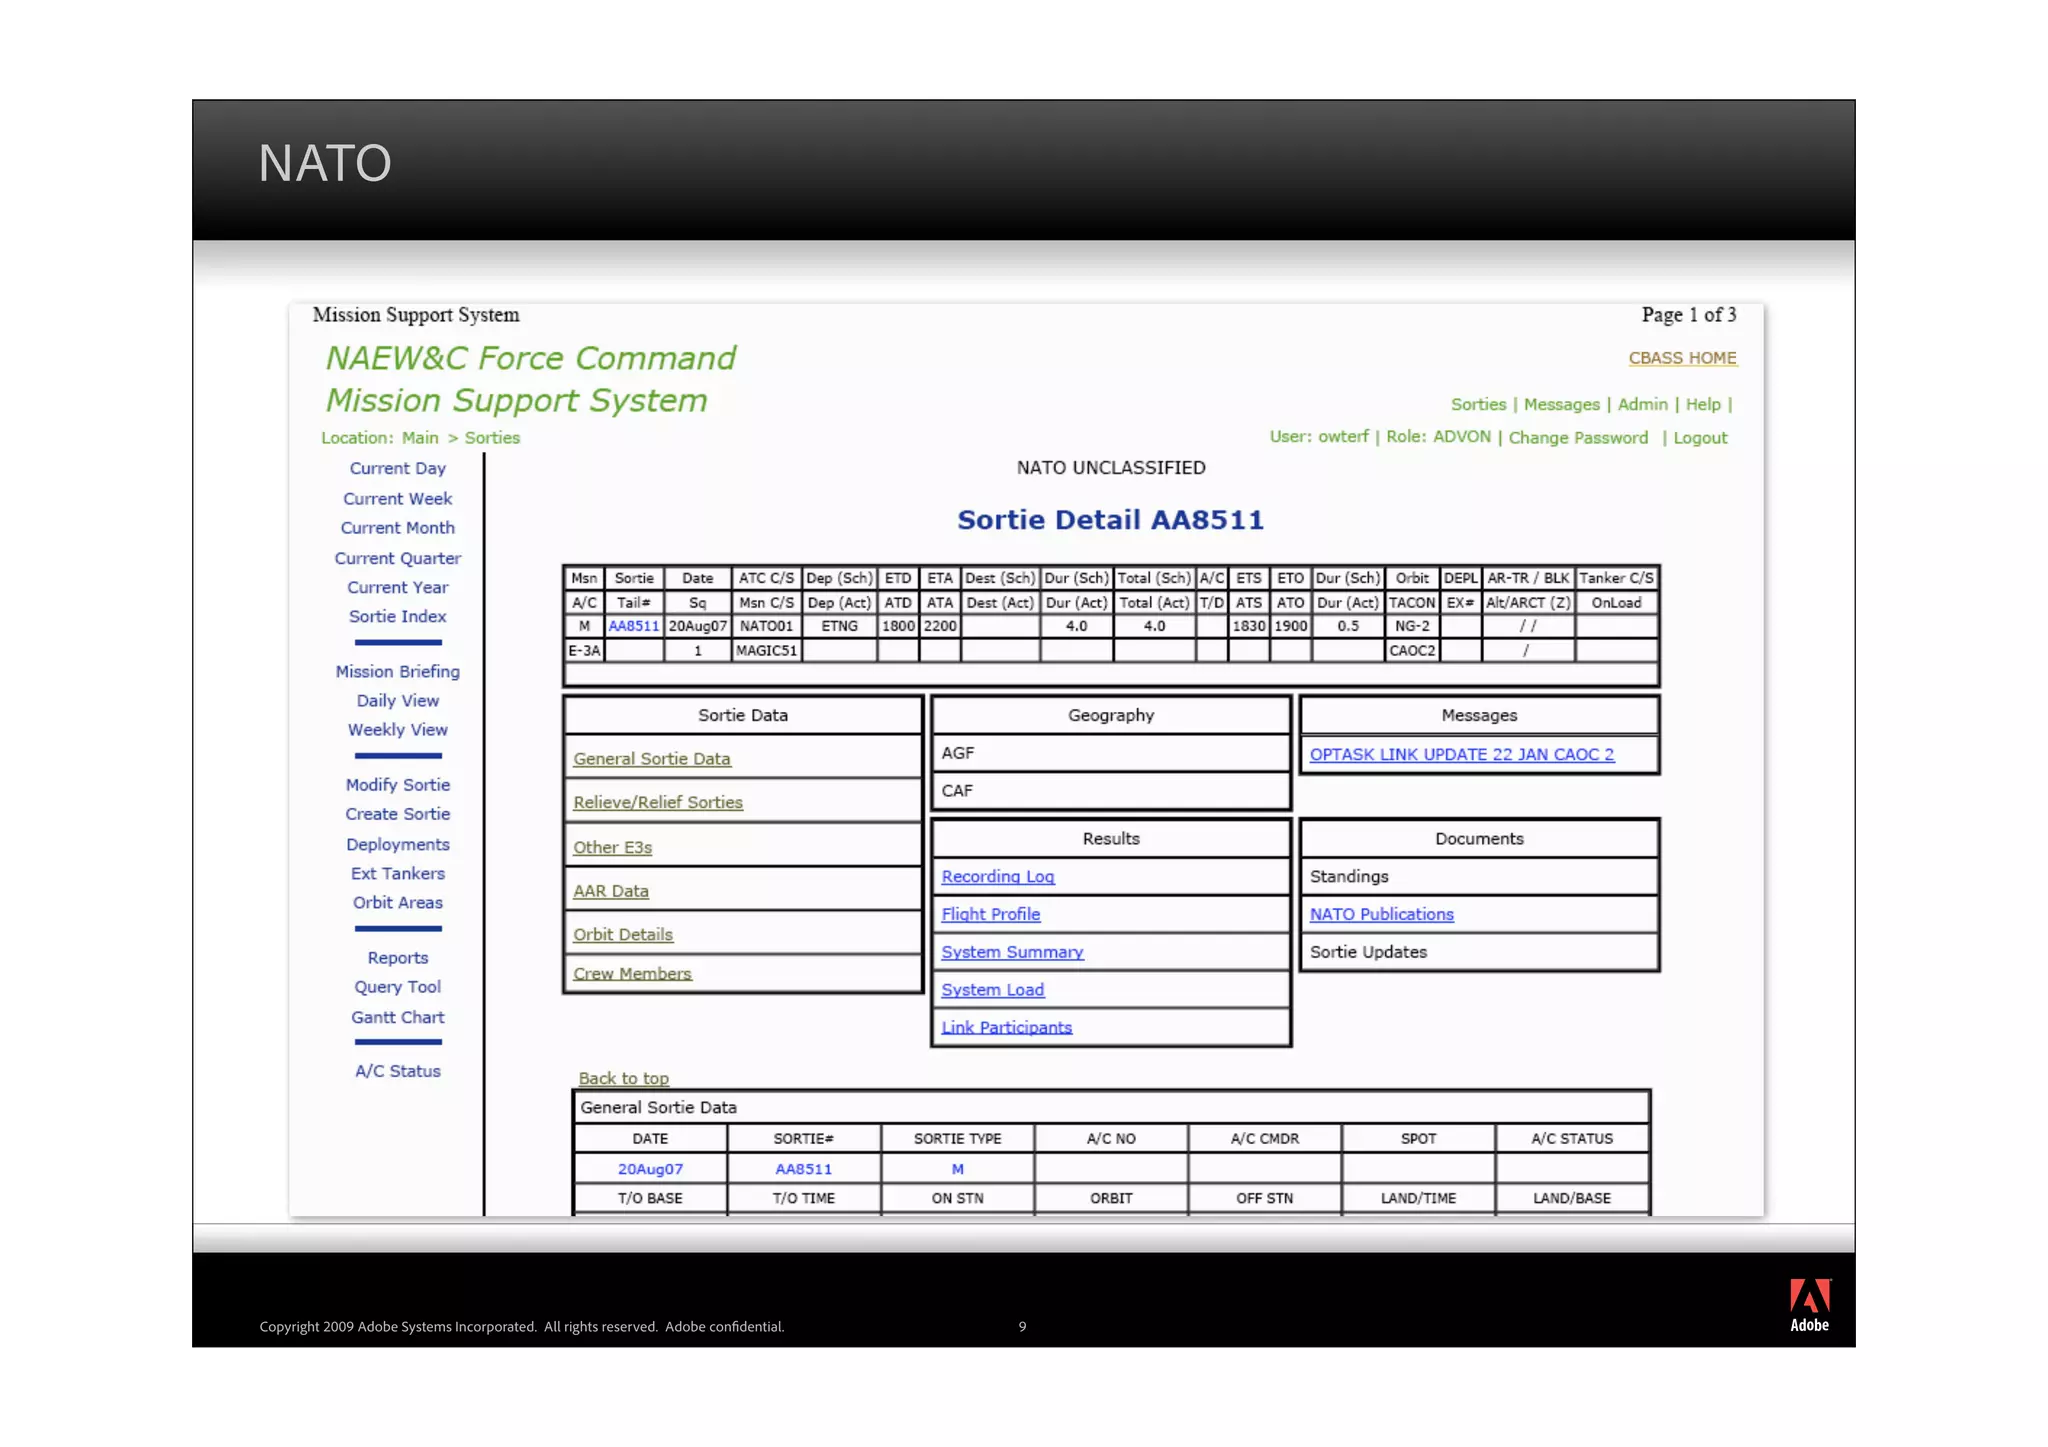The image size is (2048, 1447).
Task: Open Link Participants link
Action: (1007, 1027)
